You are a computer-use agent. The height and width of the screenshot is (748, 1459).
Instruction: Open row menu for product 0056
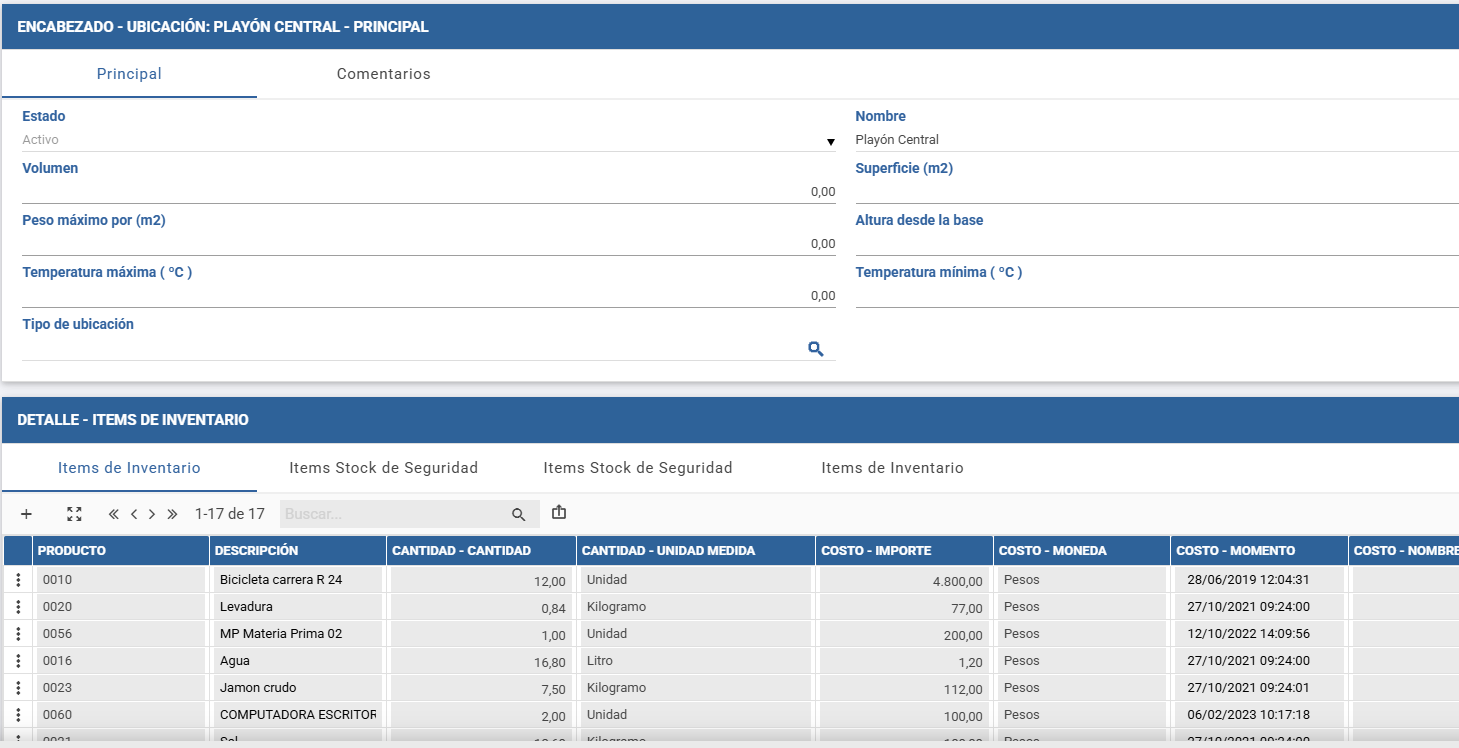18,634
